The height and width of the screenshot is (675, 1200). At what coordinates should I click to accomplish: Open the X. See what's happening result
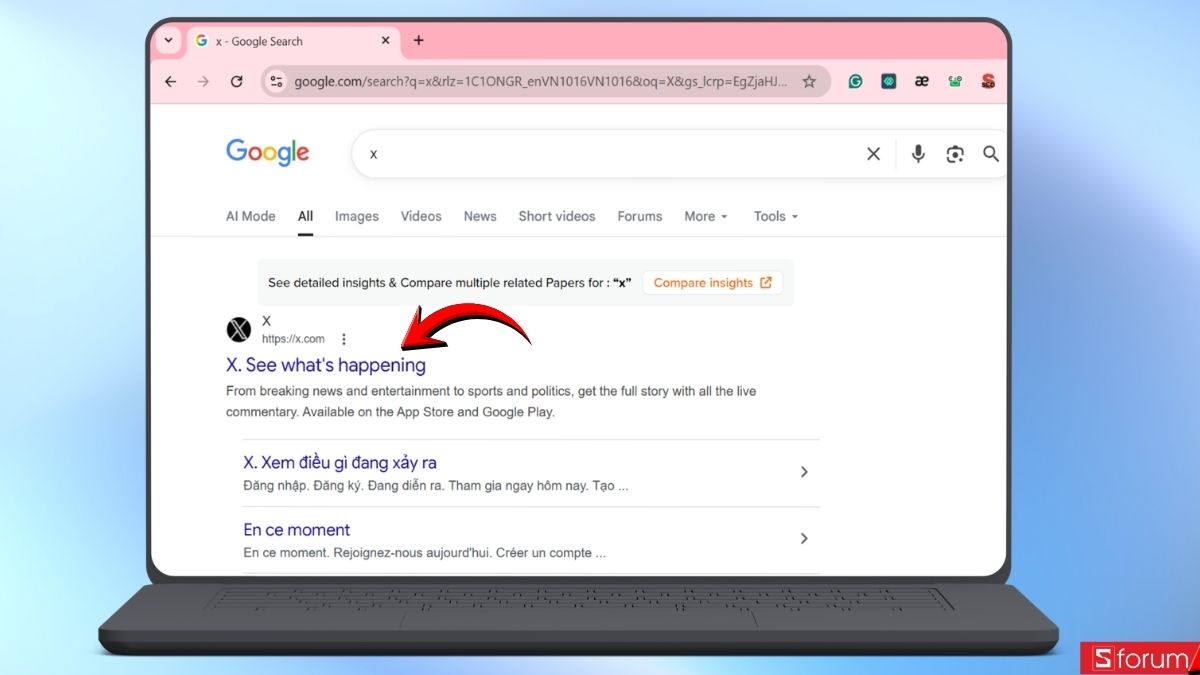tap(326, 365)
